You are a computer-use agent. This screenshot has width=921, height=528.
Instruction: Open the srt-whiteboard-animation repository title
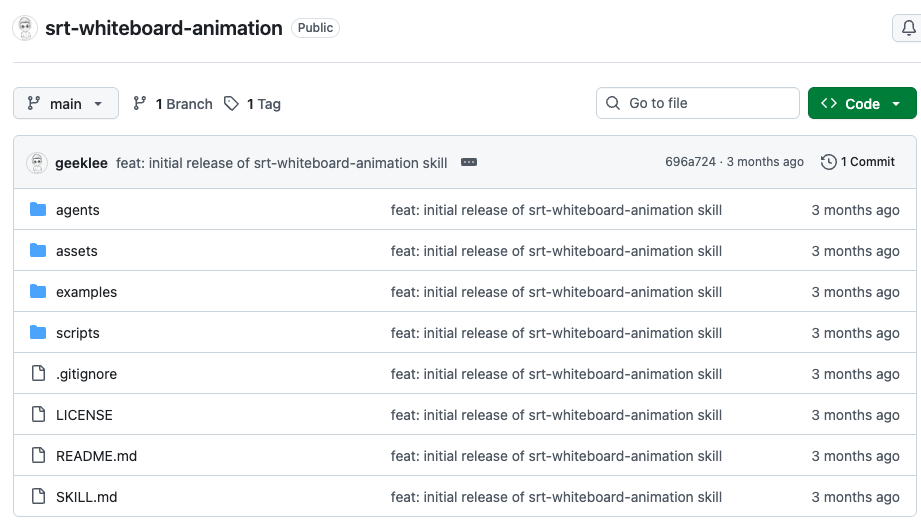[x=164, y=28]
